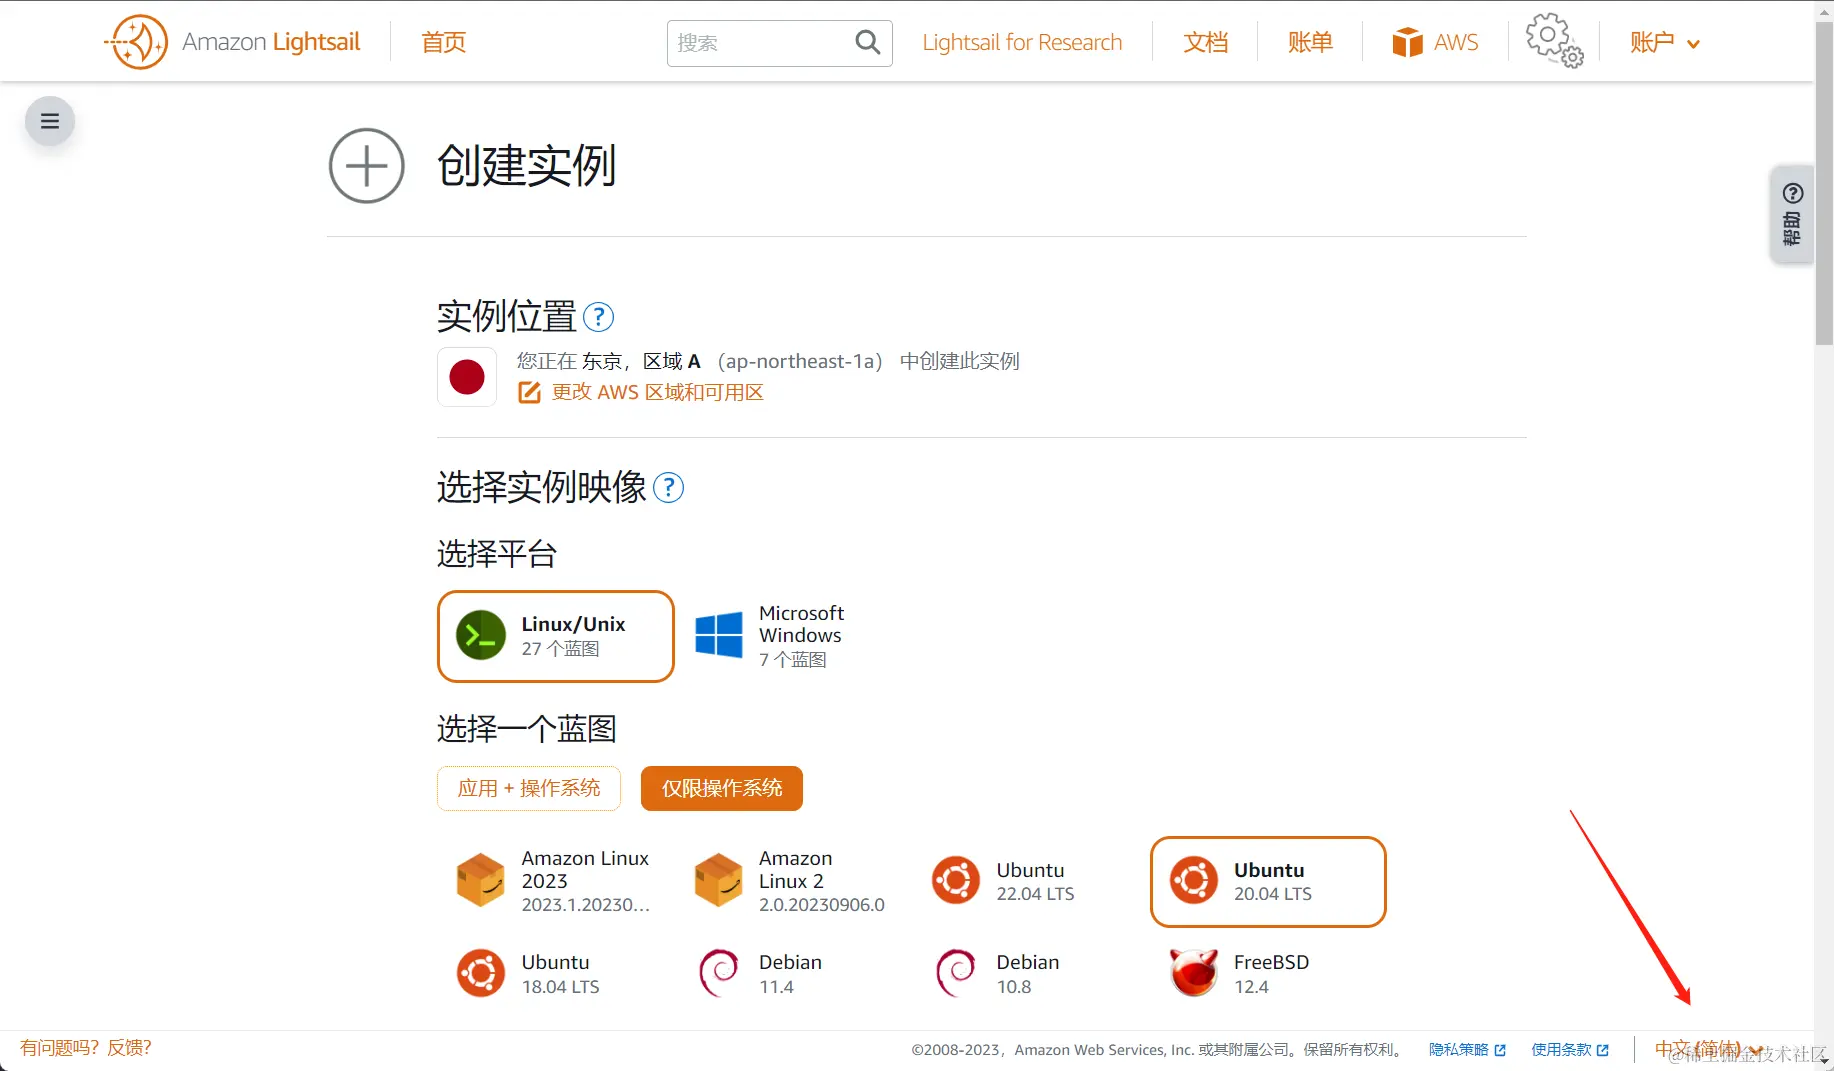Image resolution: width=1834 pixels, height=1071 pixels.
Task: Click the Ubuntu 18.04 LTS logo icon
Action: tap(481, 973)
